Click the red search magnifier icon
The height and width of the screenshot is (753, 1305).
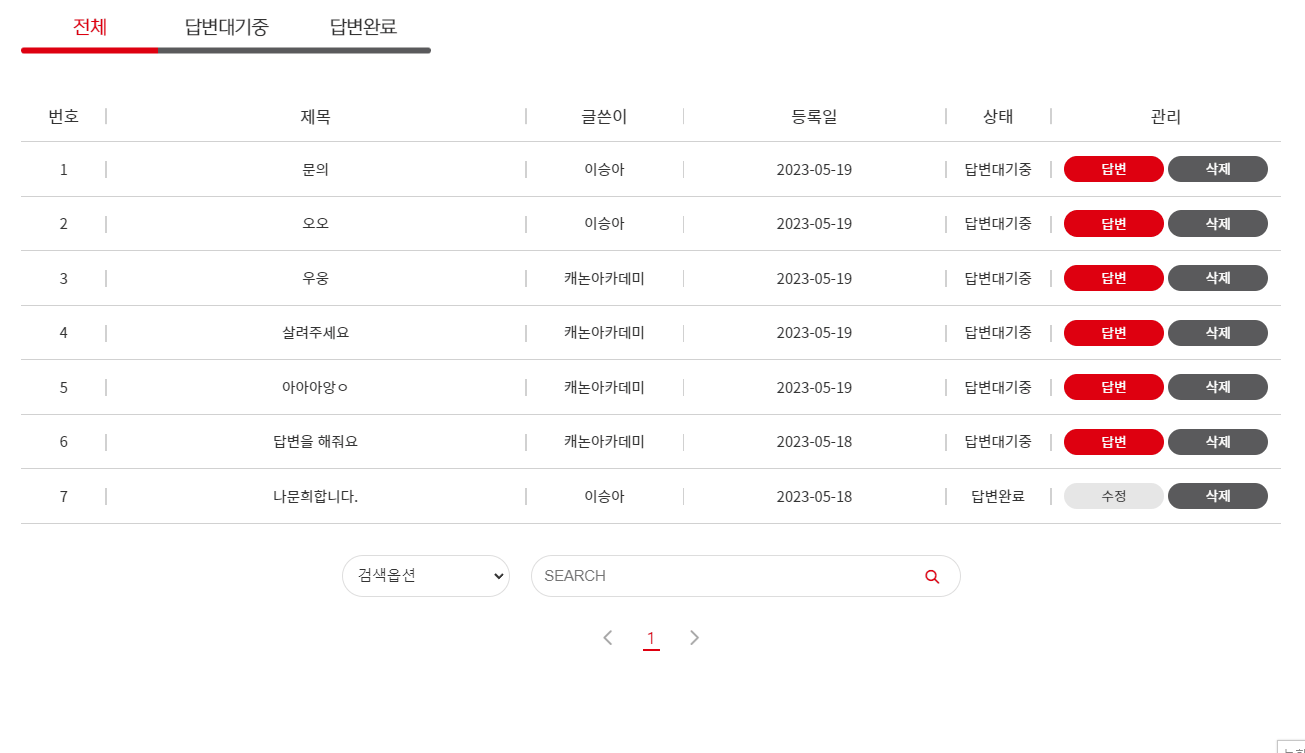pos(931,576)
